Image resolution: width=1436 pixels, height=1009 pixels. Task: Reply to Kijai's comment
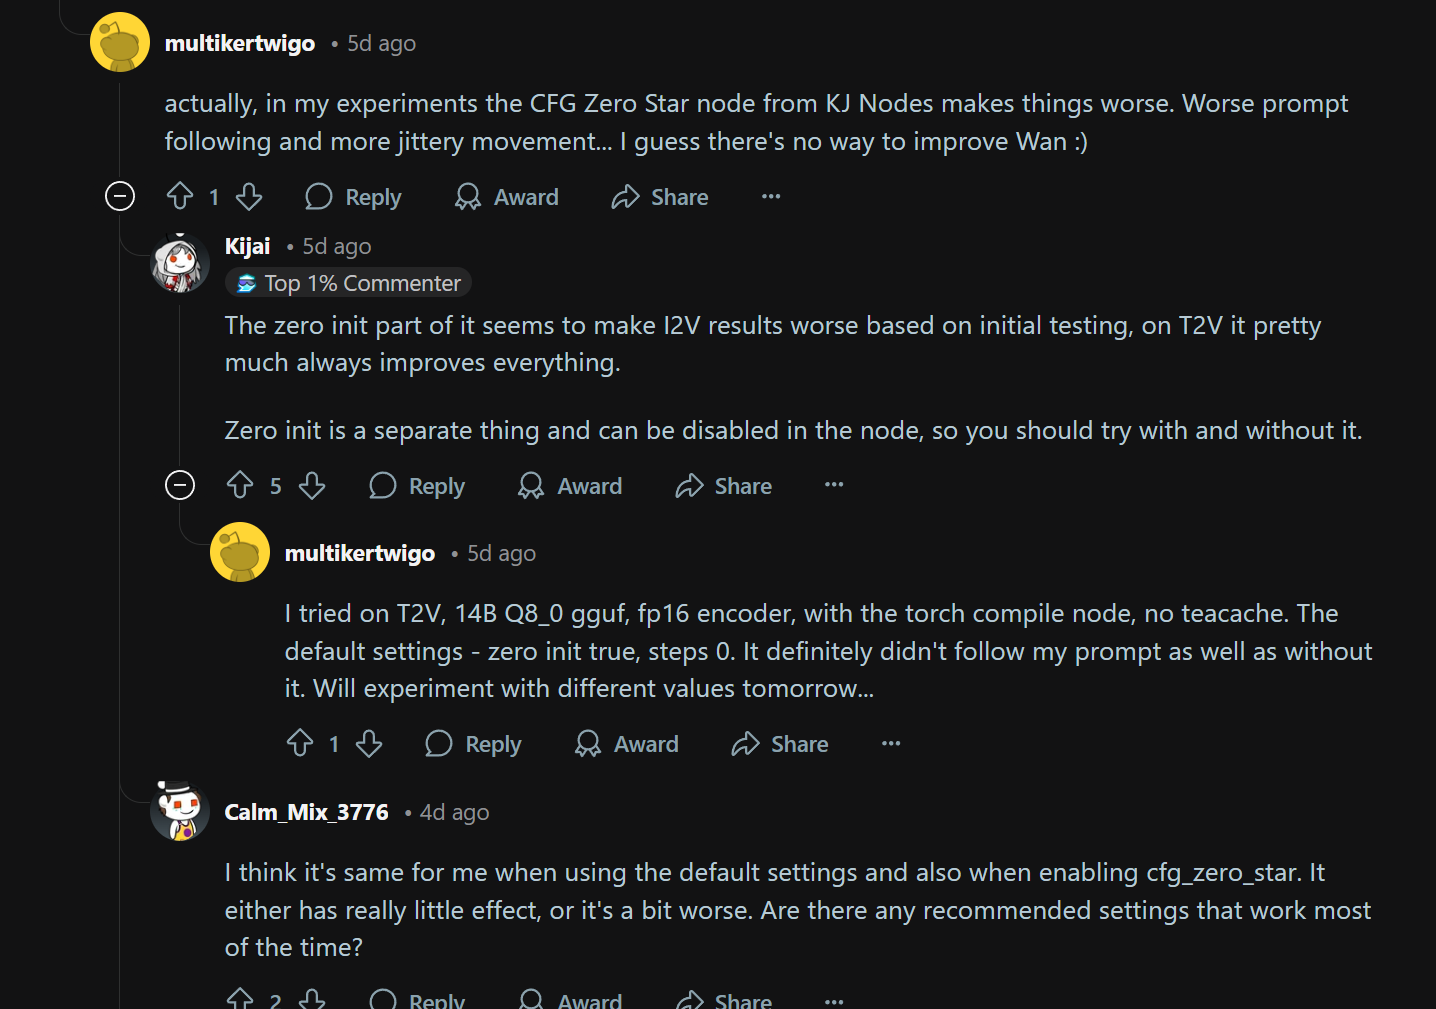pos(417,486)
